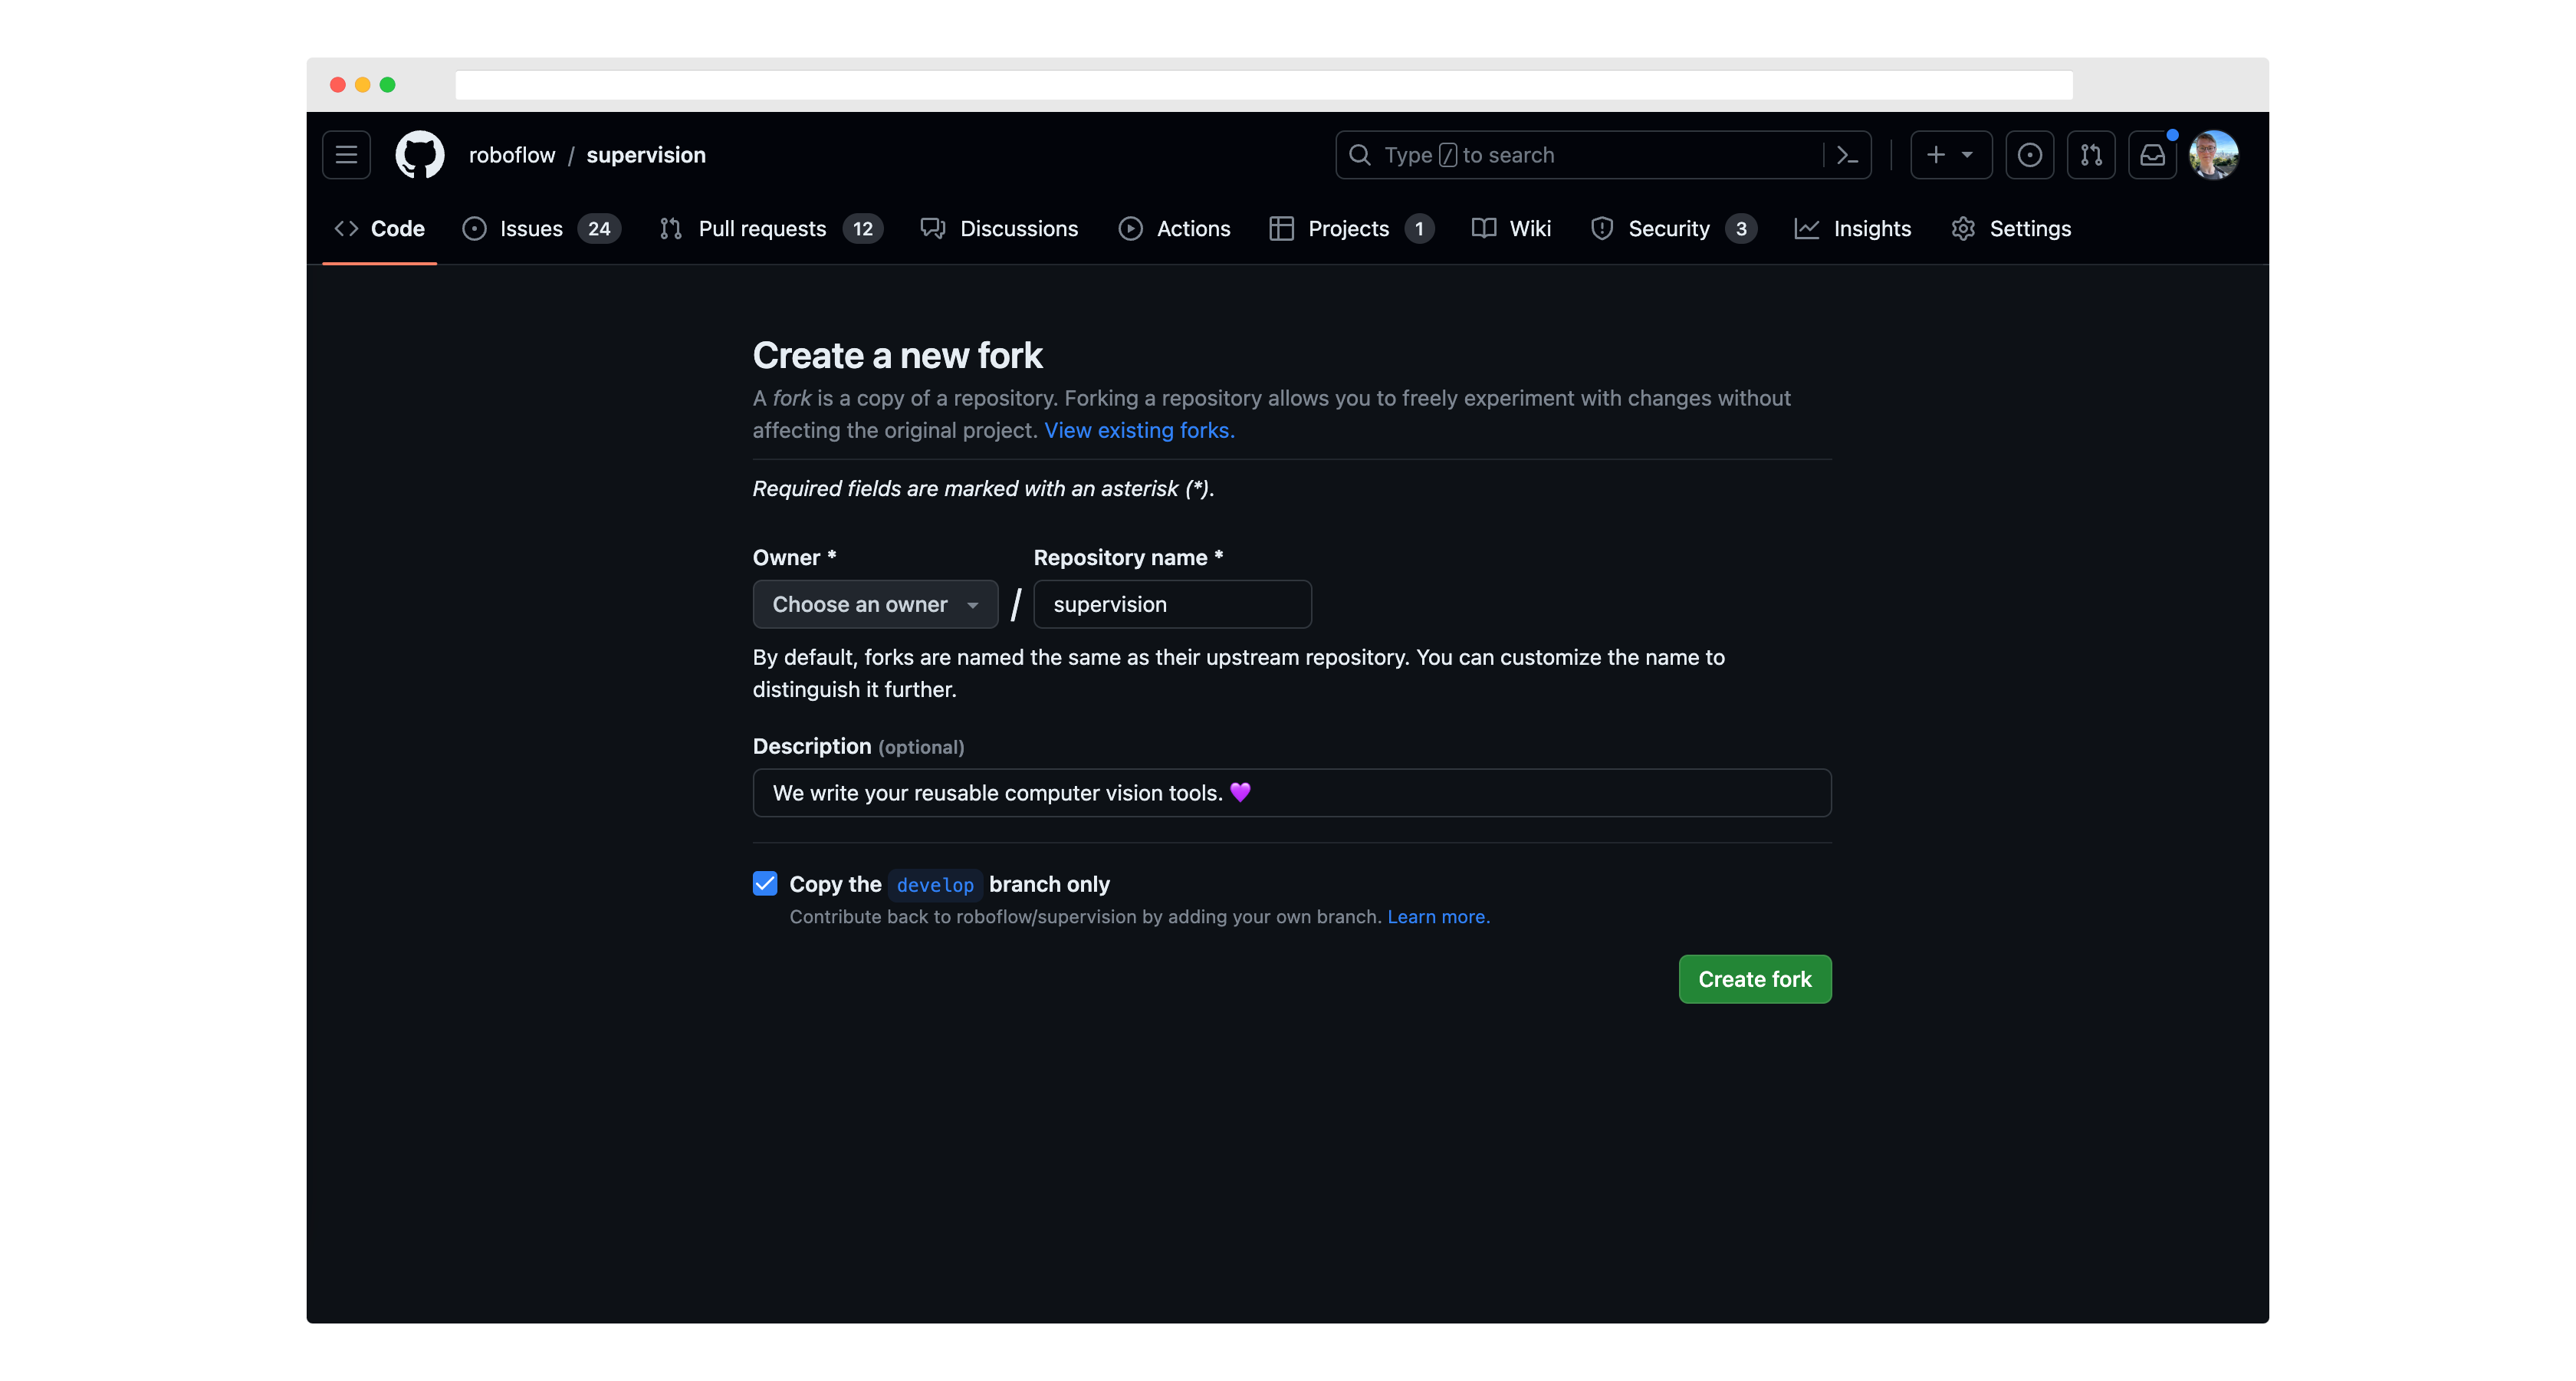Screen dimensions: 2576x1381
Task: Open the View existing forks link
Action: point(1139,430)
